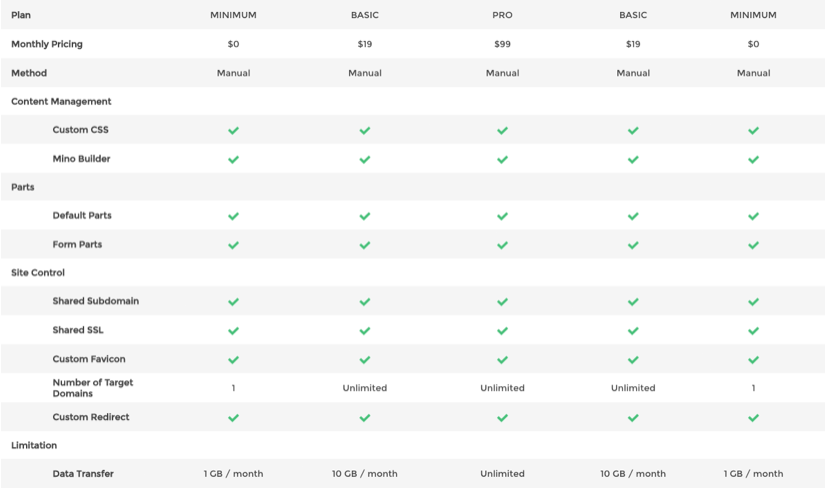Click the Shared SSL checkmark under PRO

[x=502, y=330]
